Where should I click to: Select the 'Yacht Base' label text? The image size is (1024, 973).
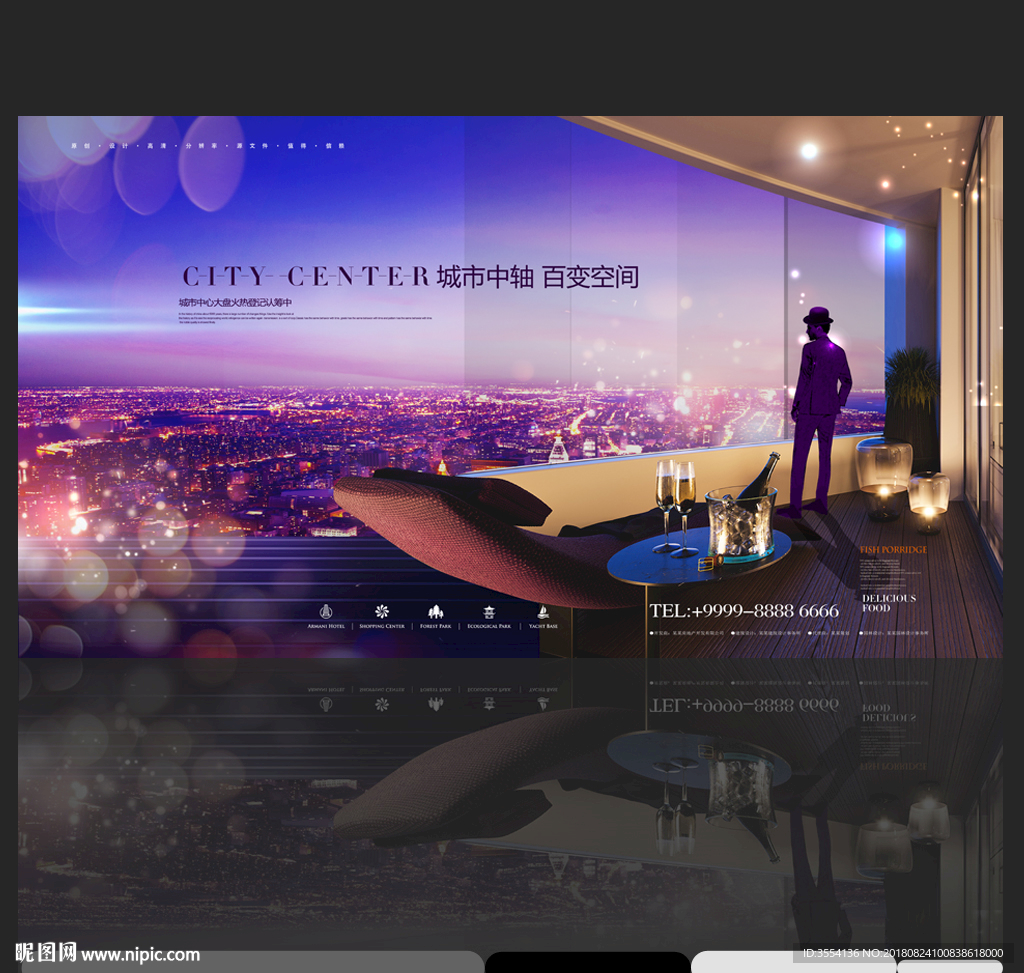[543, 626]
